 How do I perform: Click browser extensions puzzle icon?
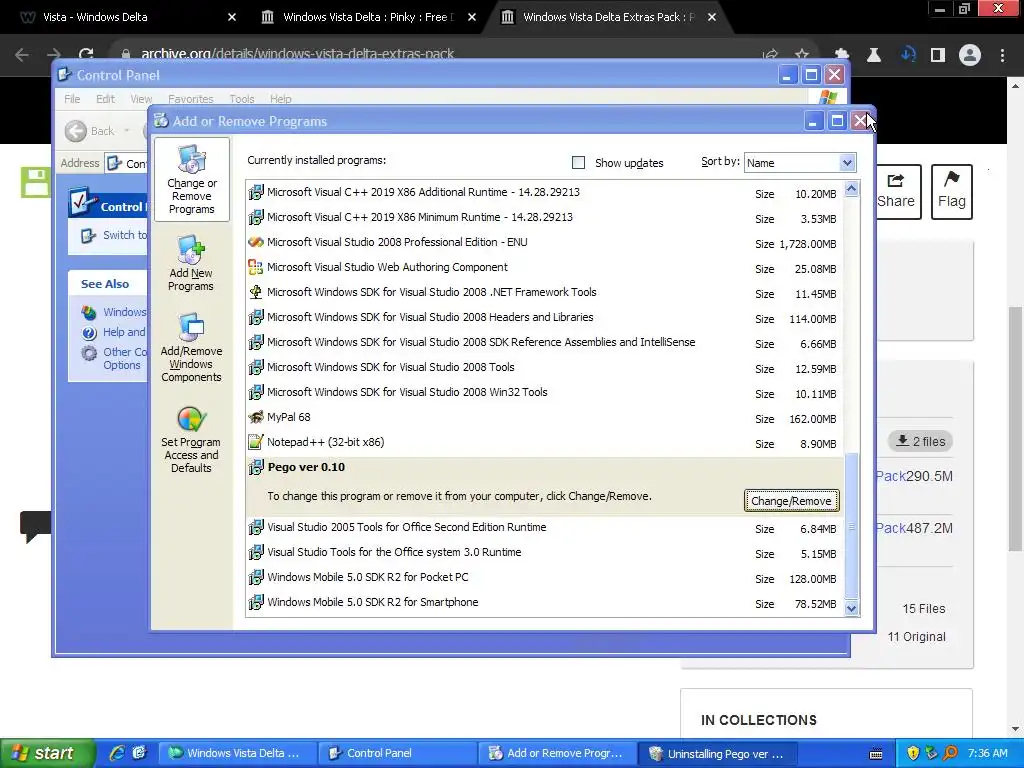tap(842, 55)
